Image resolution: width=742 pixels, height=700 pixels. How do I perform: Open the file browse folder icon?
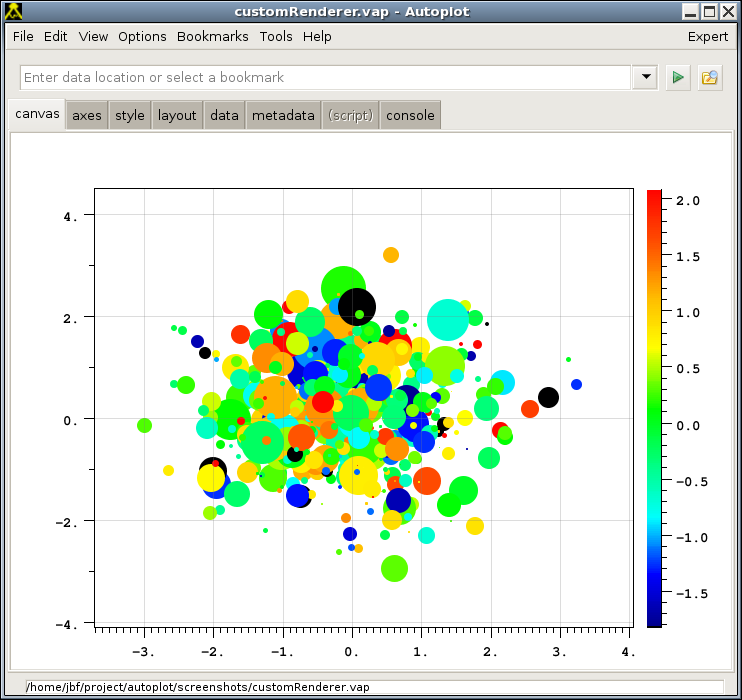[x=710, y=78]
